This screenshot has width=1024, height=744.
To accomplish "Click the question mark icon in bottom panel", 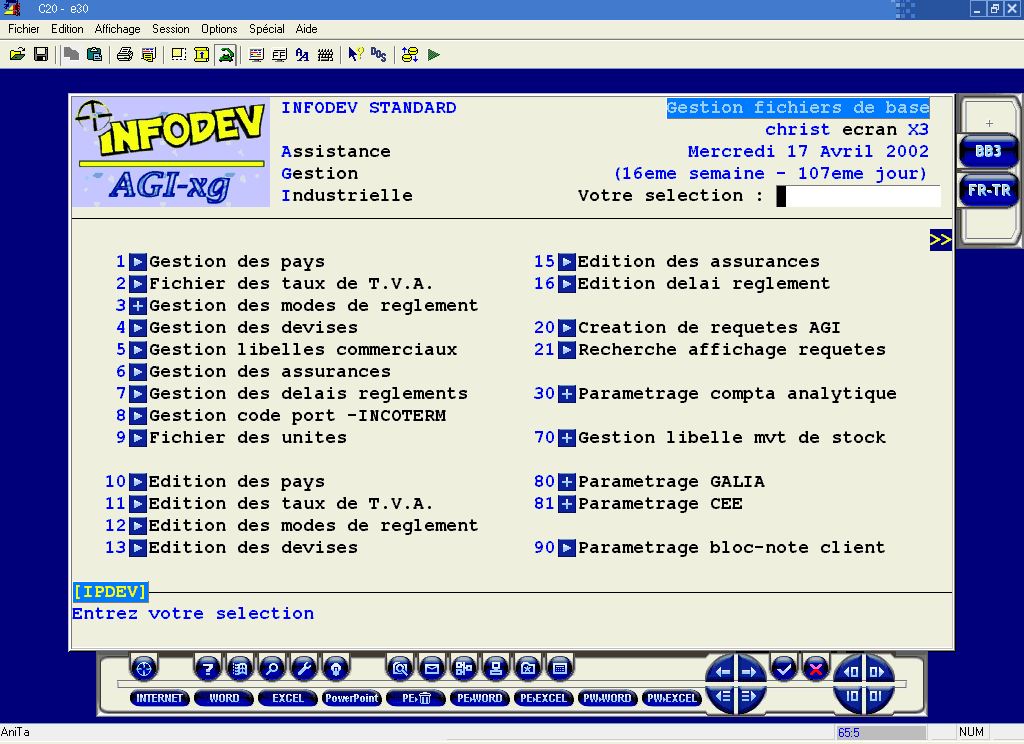I will click(x=208, y=668).
